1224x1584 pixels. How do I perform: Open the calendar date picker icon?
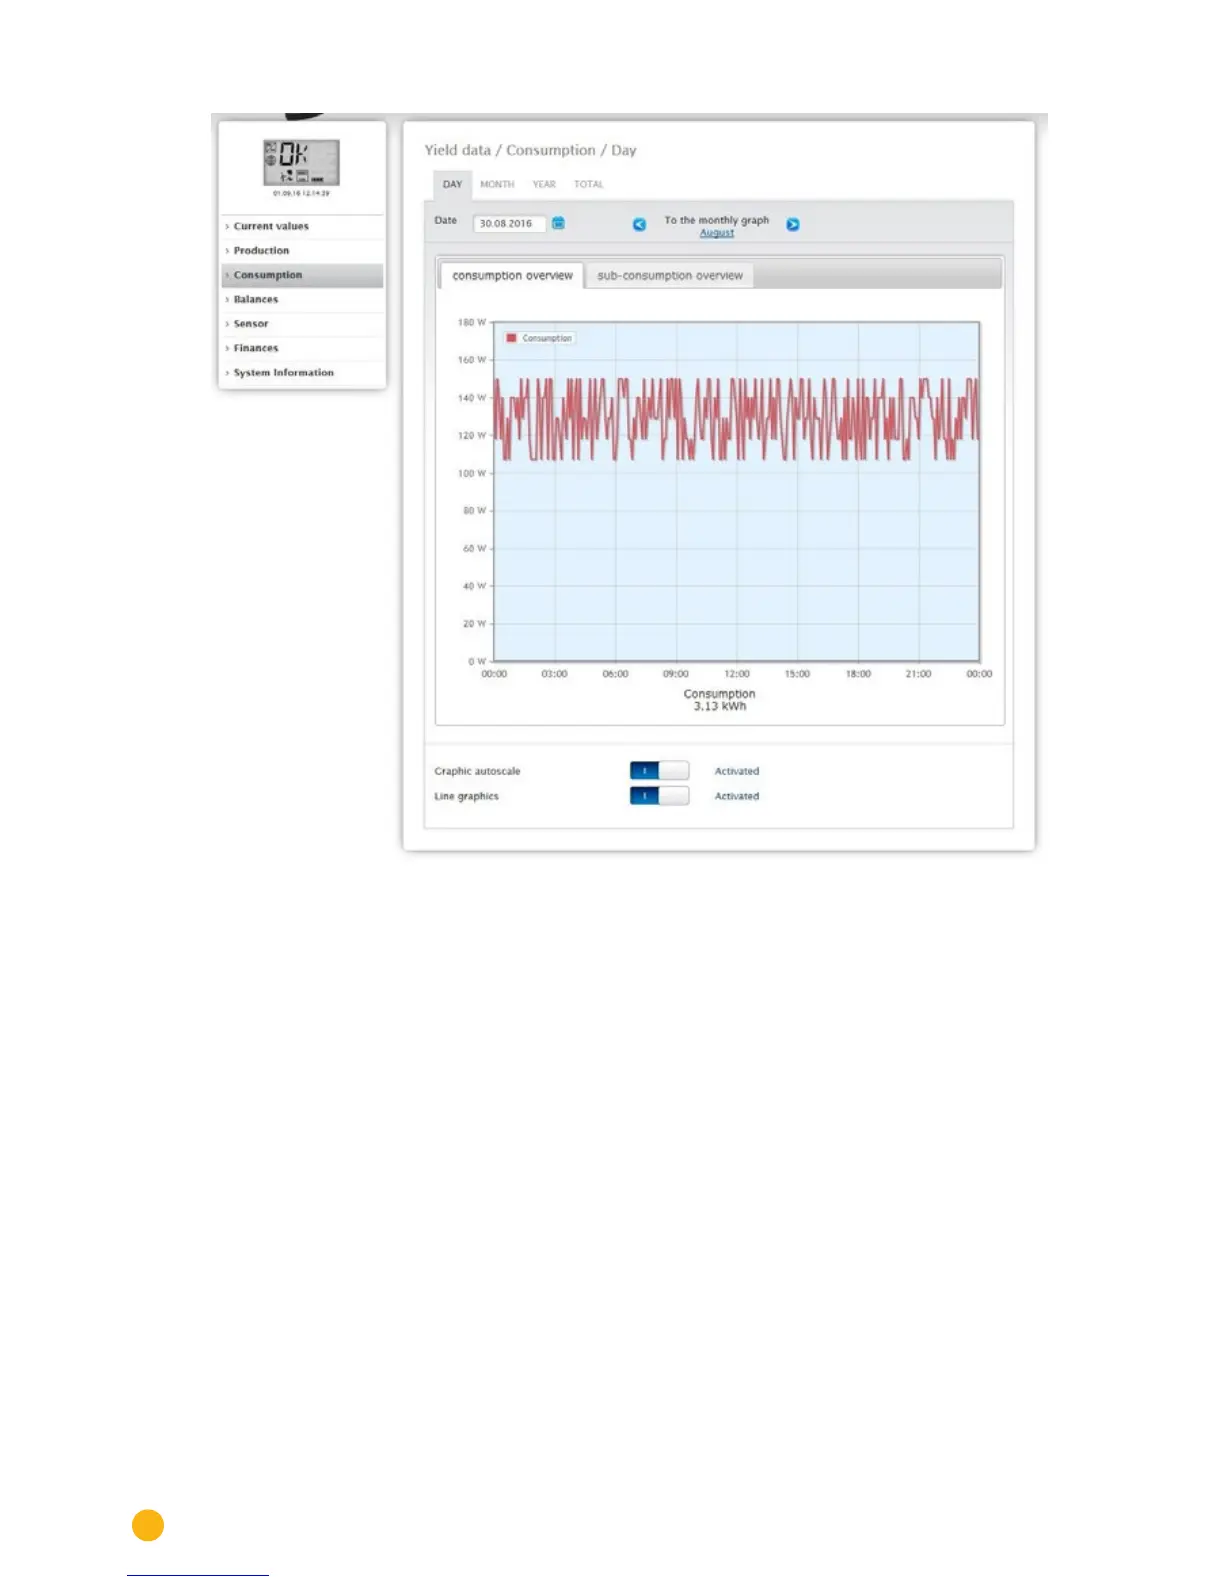pos(559,223)
